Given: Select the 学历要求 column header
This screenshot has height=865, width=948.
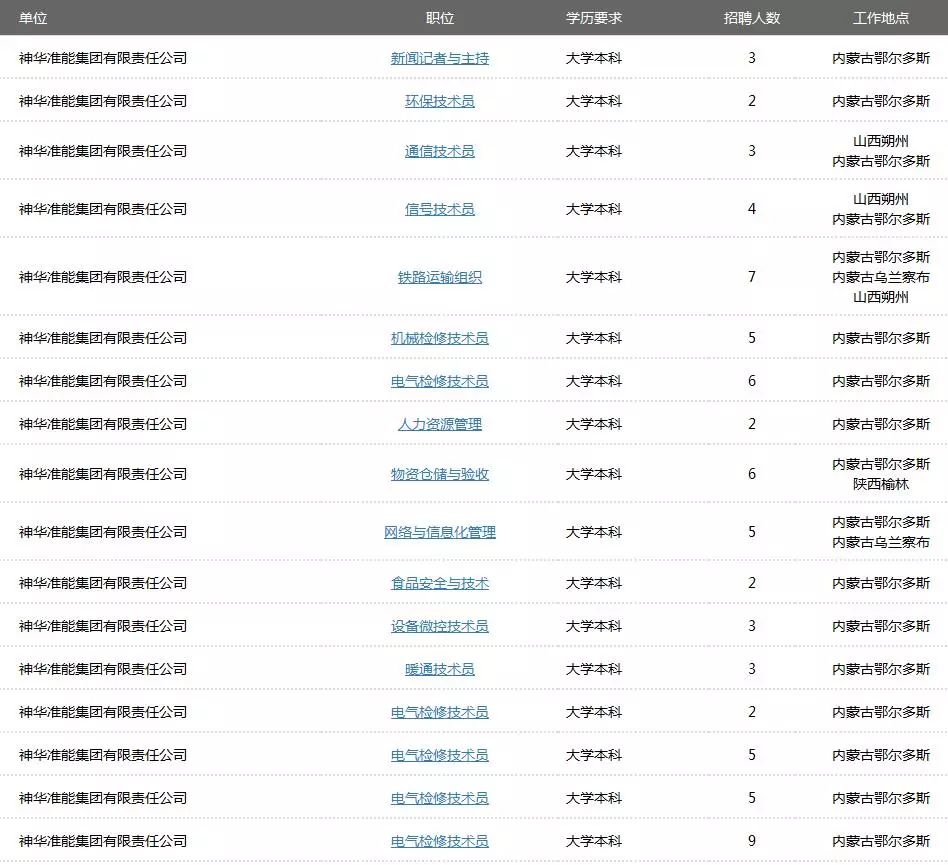Looking at the screenshot, I should 594,18.
